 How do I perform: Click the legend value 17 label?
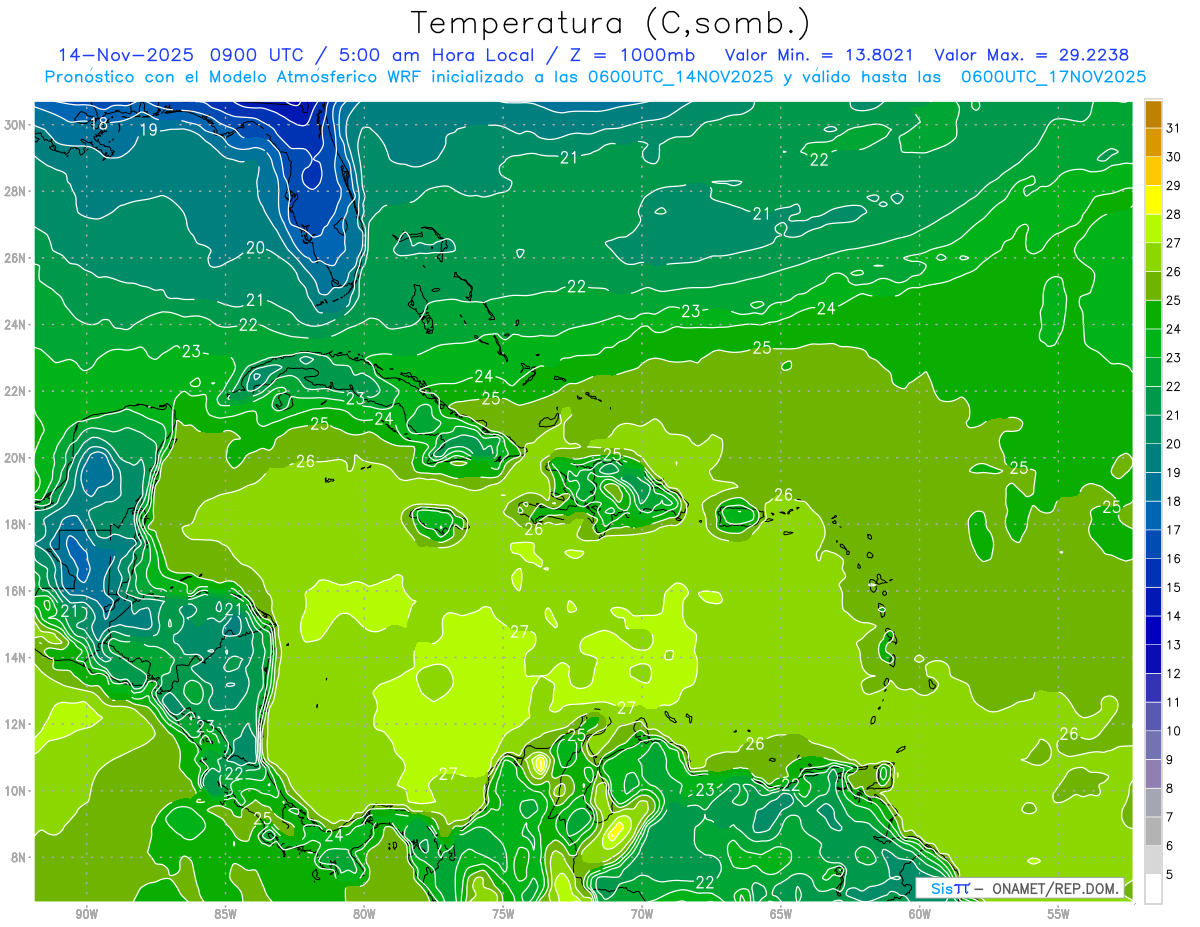[x=1174, y=530]
